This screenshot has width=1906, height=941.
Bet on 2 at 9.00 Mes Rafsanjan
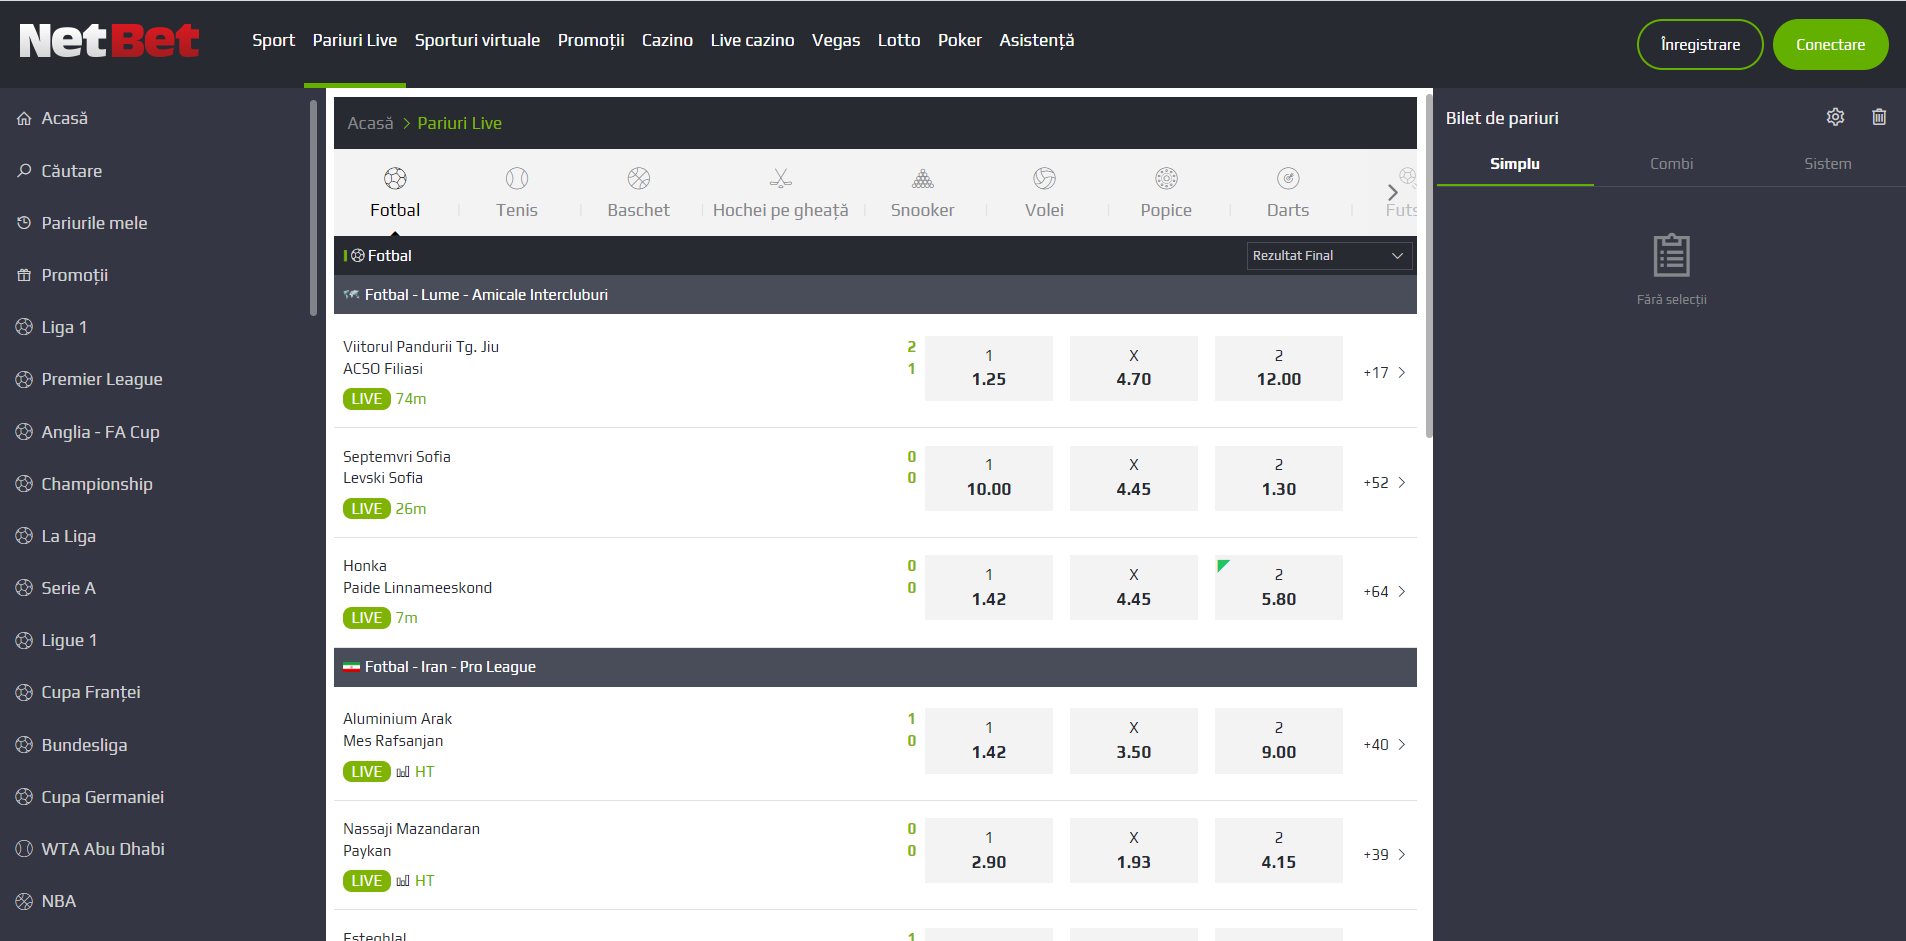1279,741
